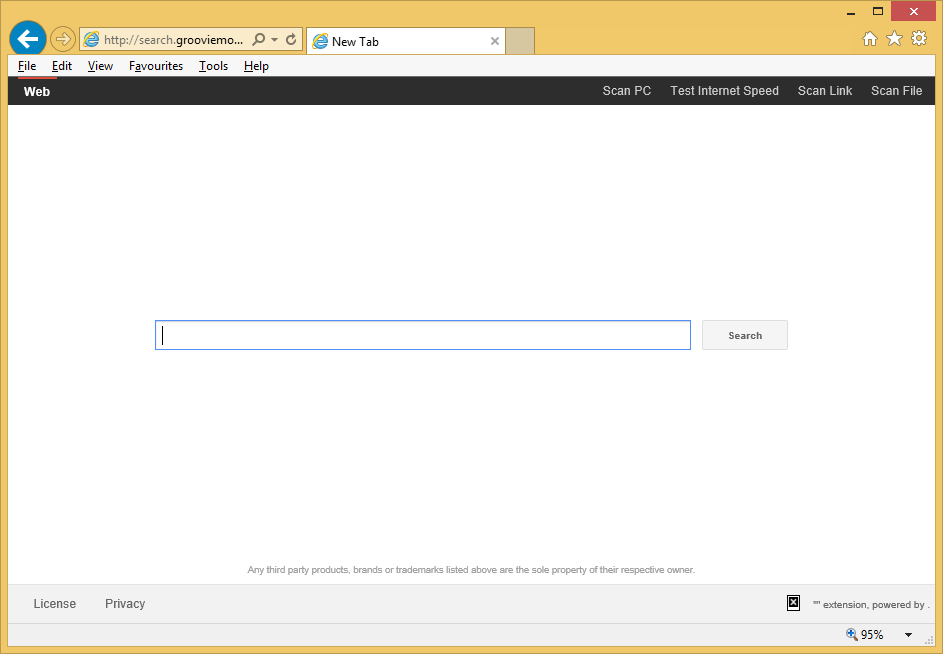Open the Tools gear icon
This screenshot has height=654, width=943.
(x=918, y=39)
